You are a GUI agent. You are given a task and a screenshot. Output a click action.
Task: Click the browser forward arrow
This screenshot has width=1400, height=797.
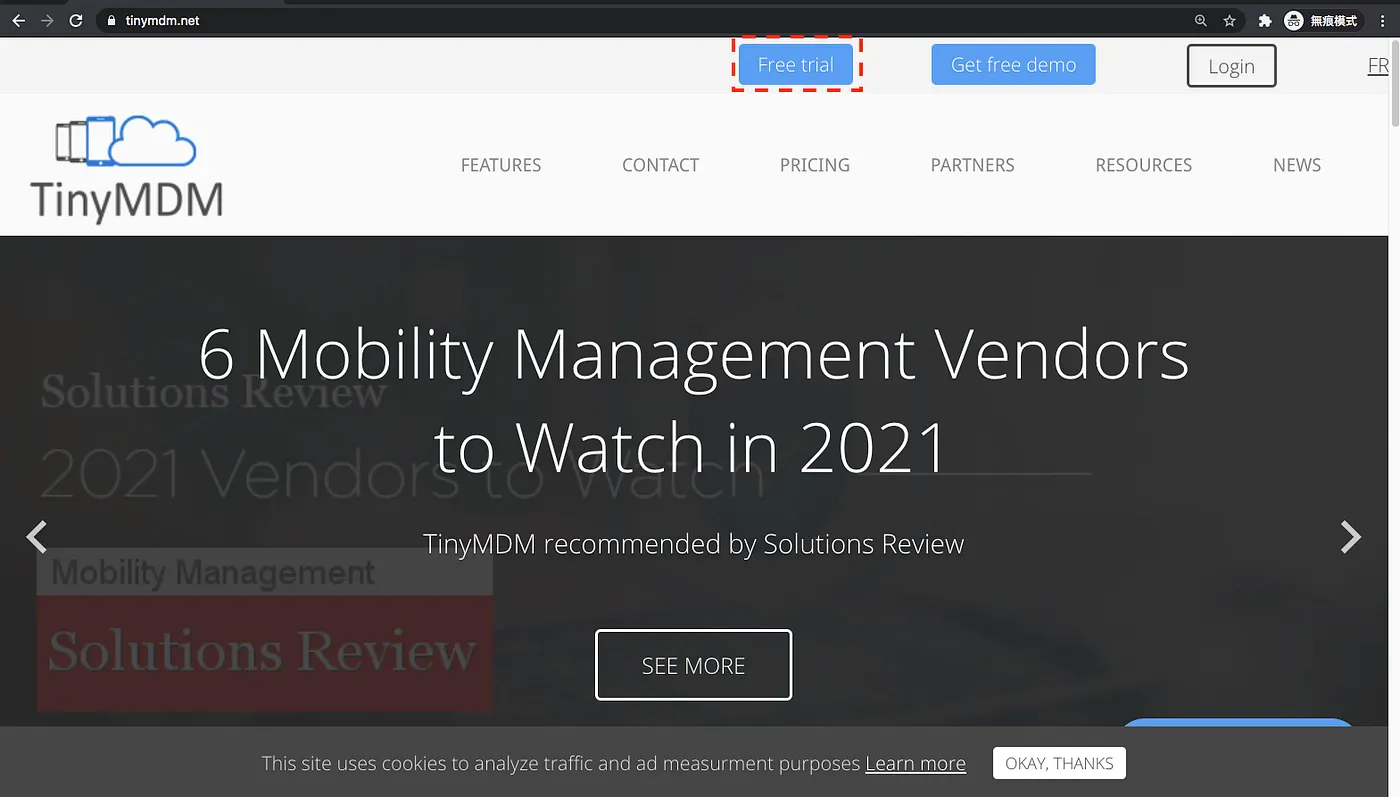coord(47,20)
